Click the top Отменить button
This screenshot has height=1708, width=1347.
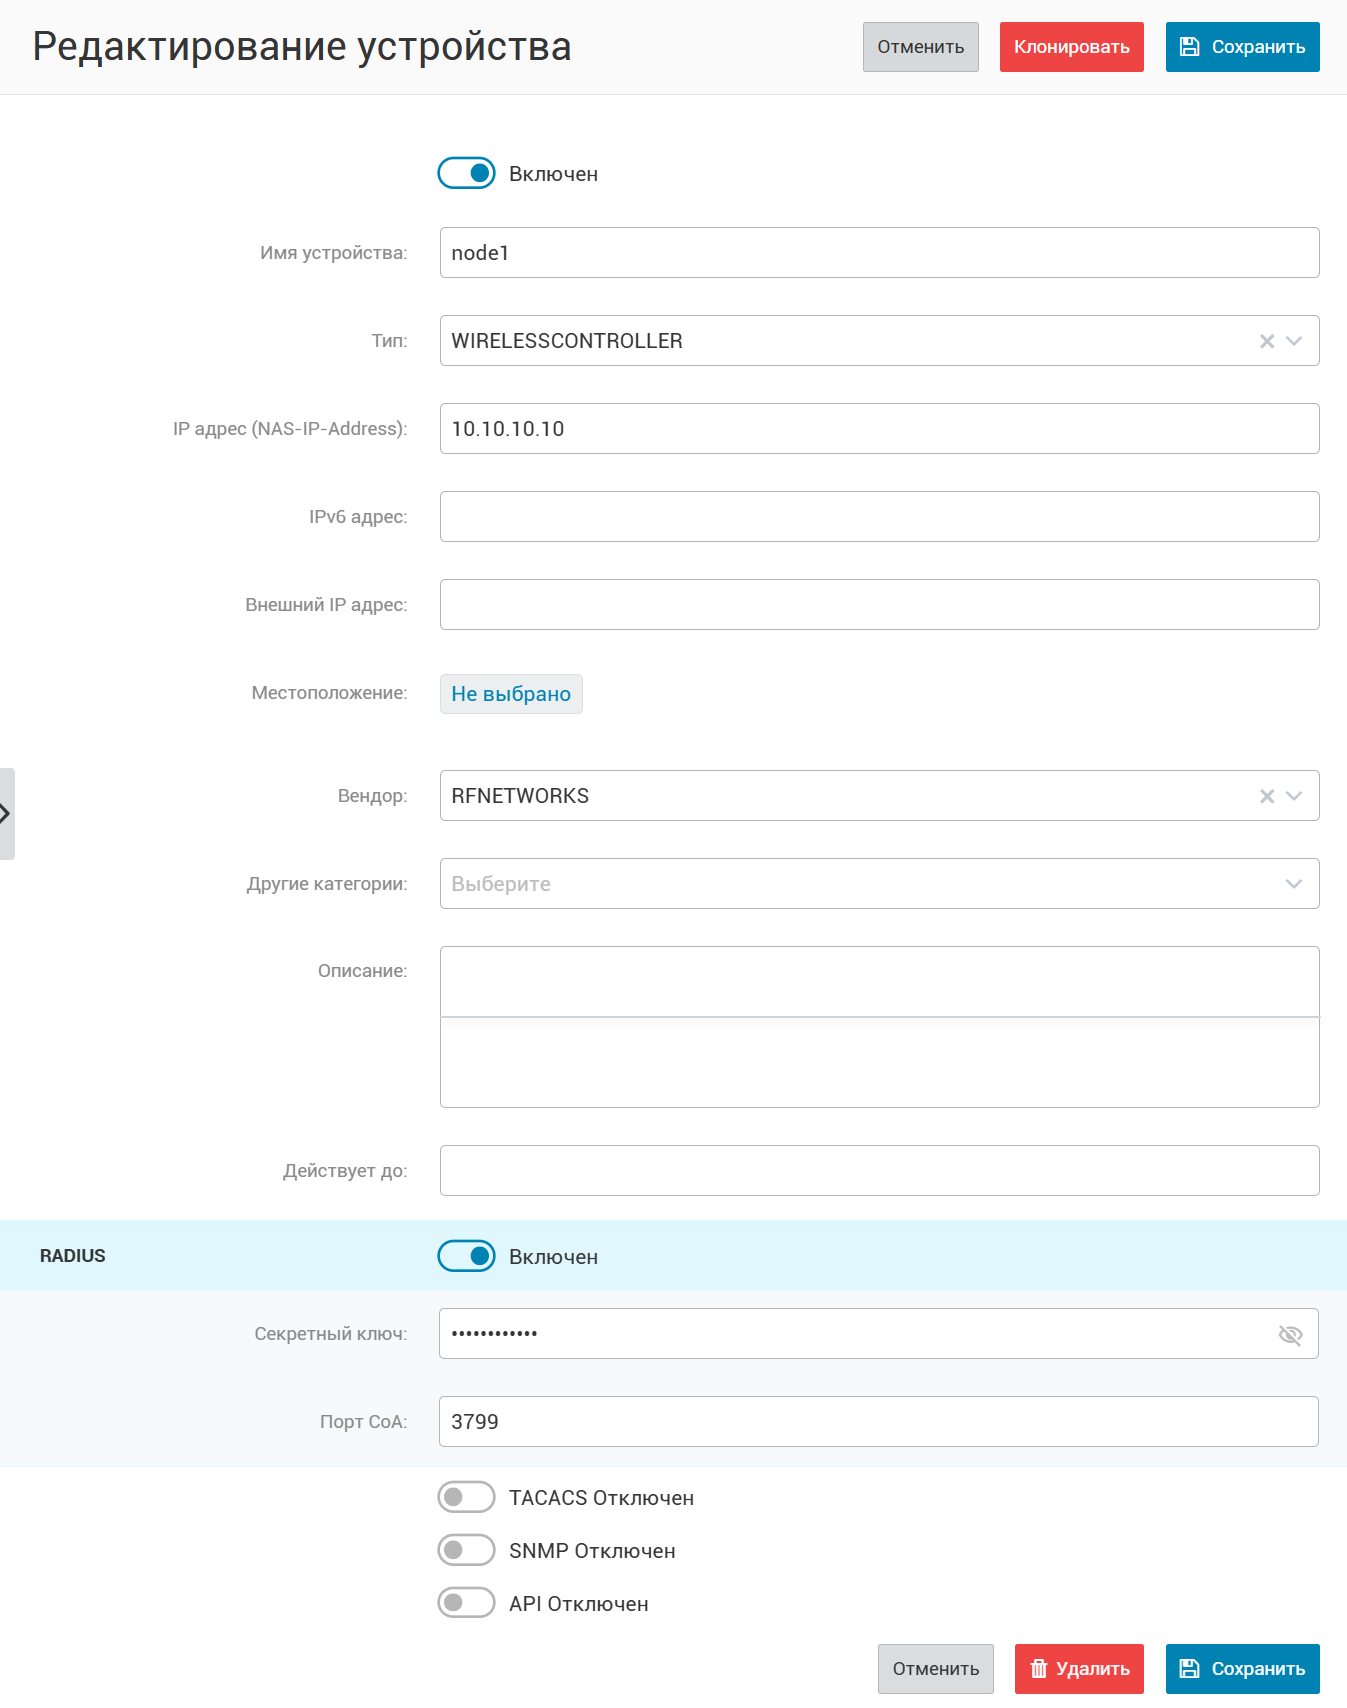tap(921, 47)
